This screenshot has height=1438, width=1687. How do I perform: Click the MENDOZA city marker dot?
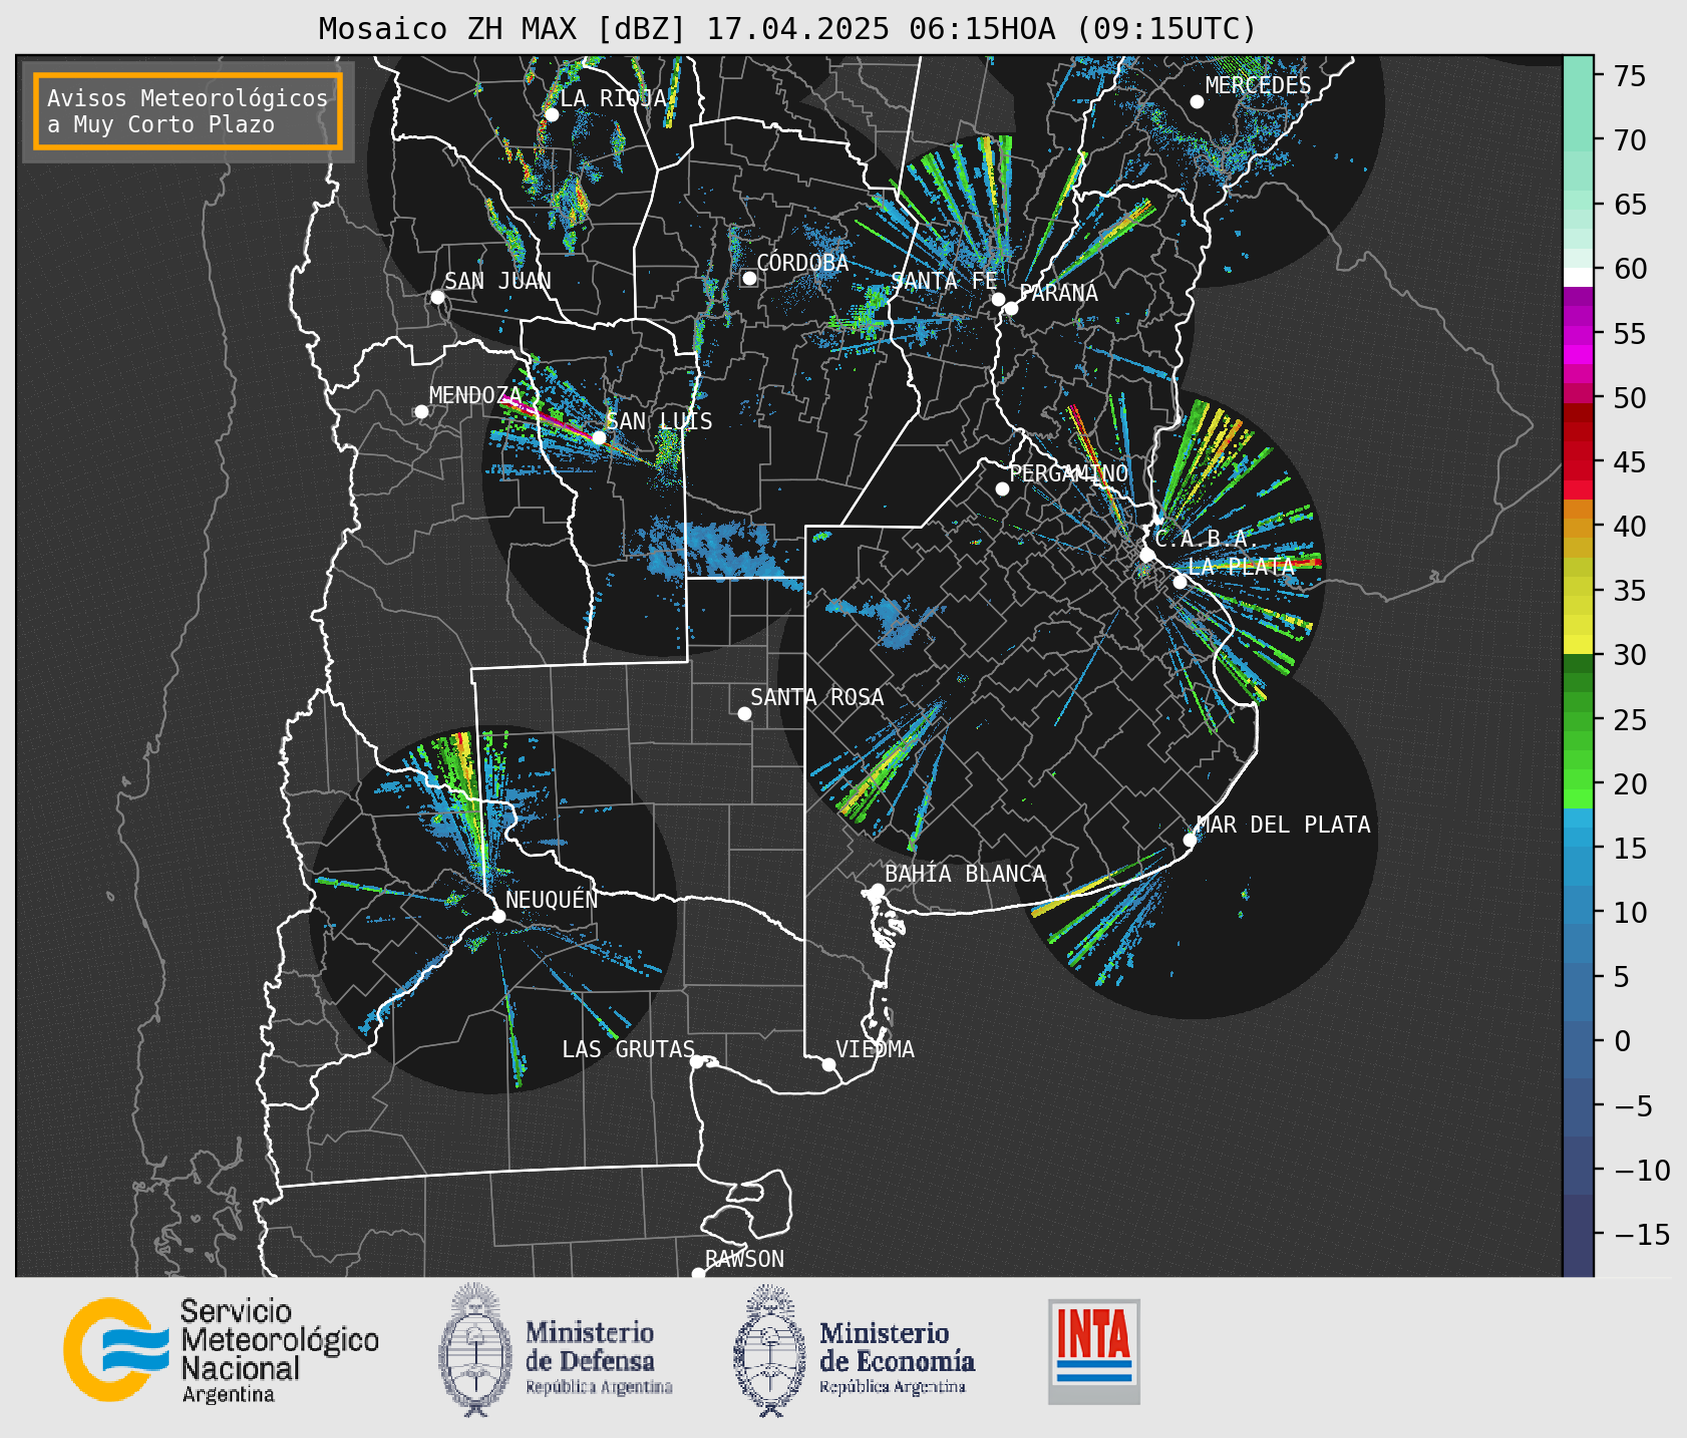pos(421,412)
